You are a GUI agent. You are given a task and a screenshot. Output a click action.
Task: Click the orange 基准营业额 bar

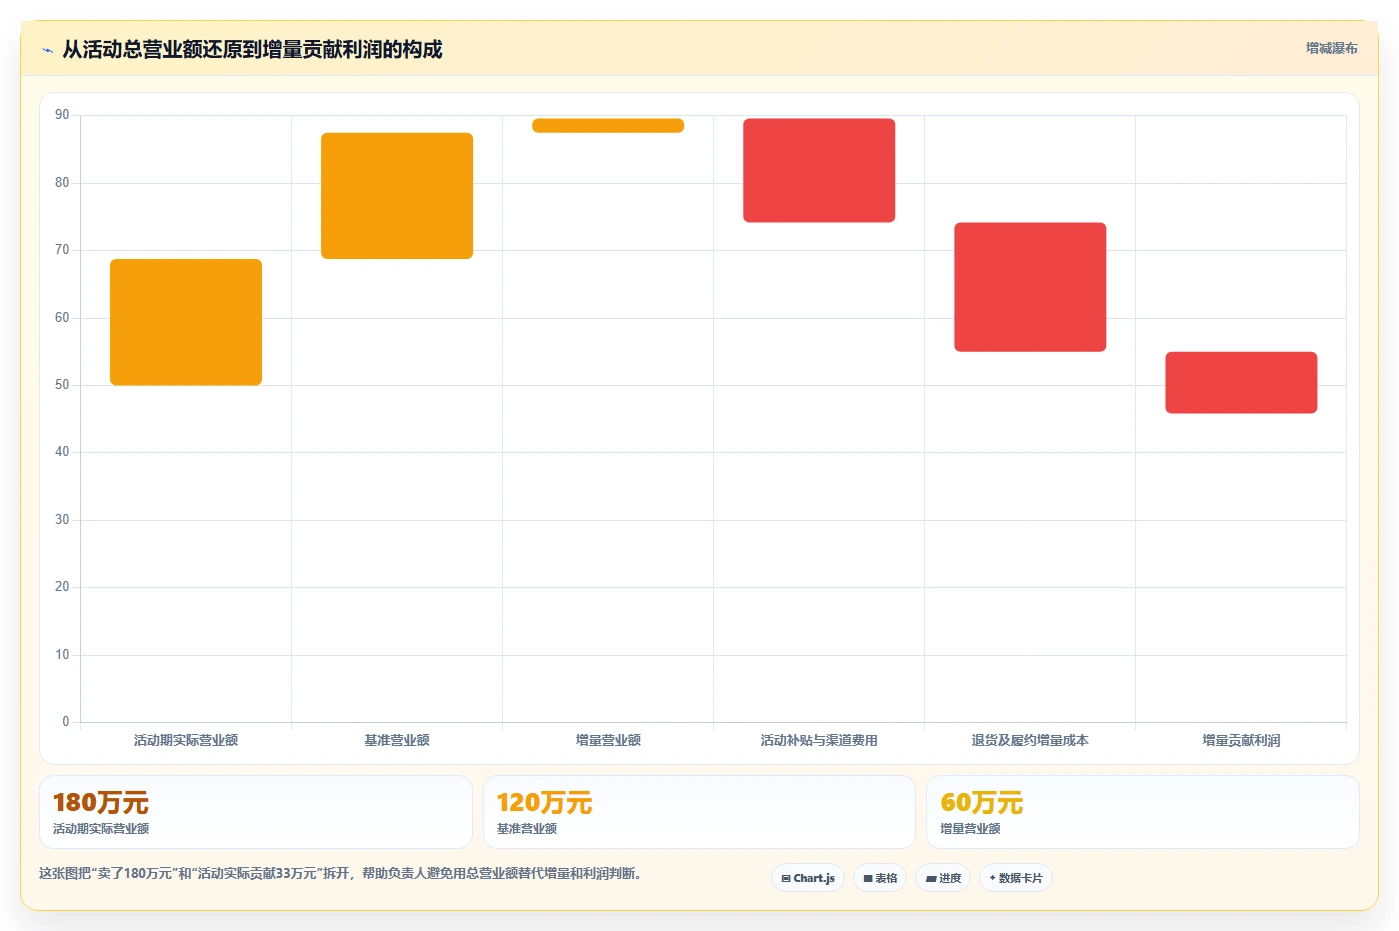397,196
